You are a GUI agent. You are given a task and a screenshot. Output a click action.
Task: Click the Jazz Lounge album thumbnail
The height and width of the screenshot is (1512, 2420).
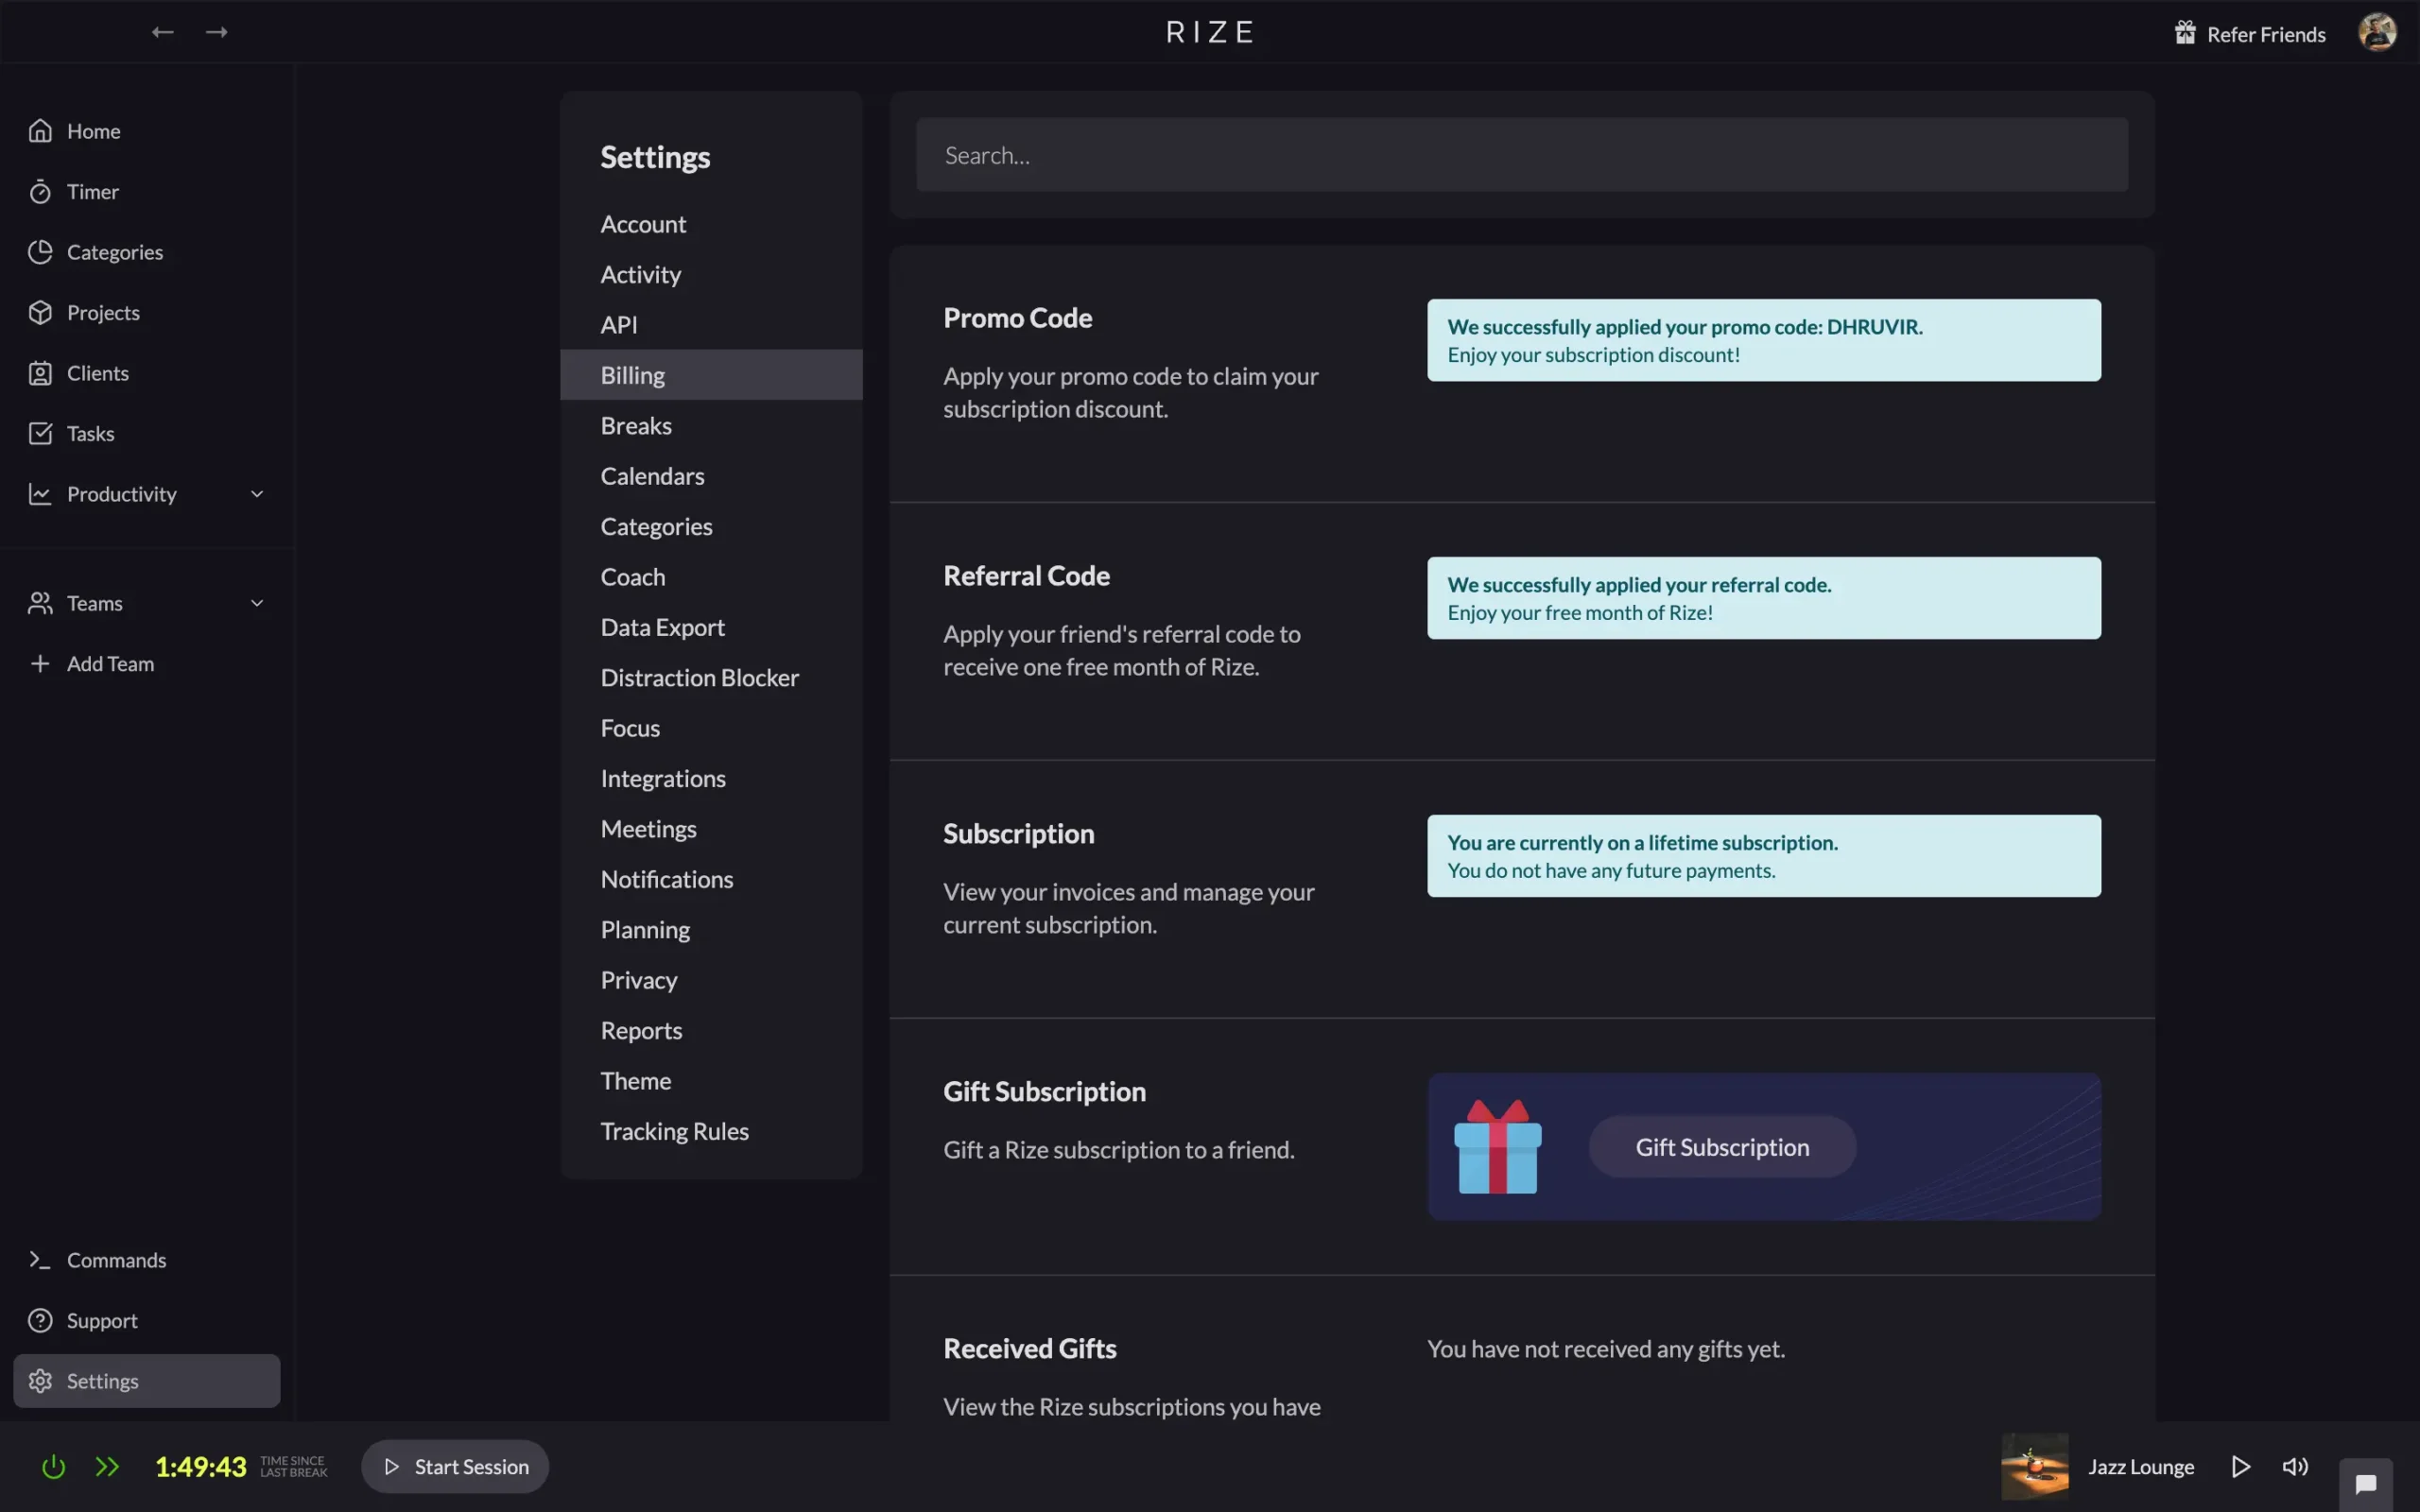coord(2034,1466)
